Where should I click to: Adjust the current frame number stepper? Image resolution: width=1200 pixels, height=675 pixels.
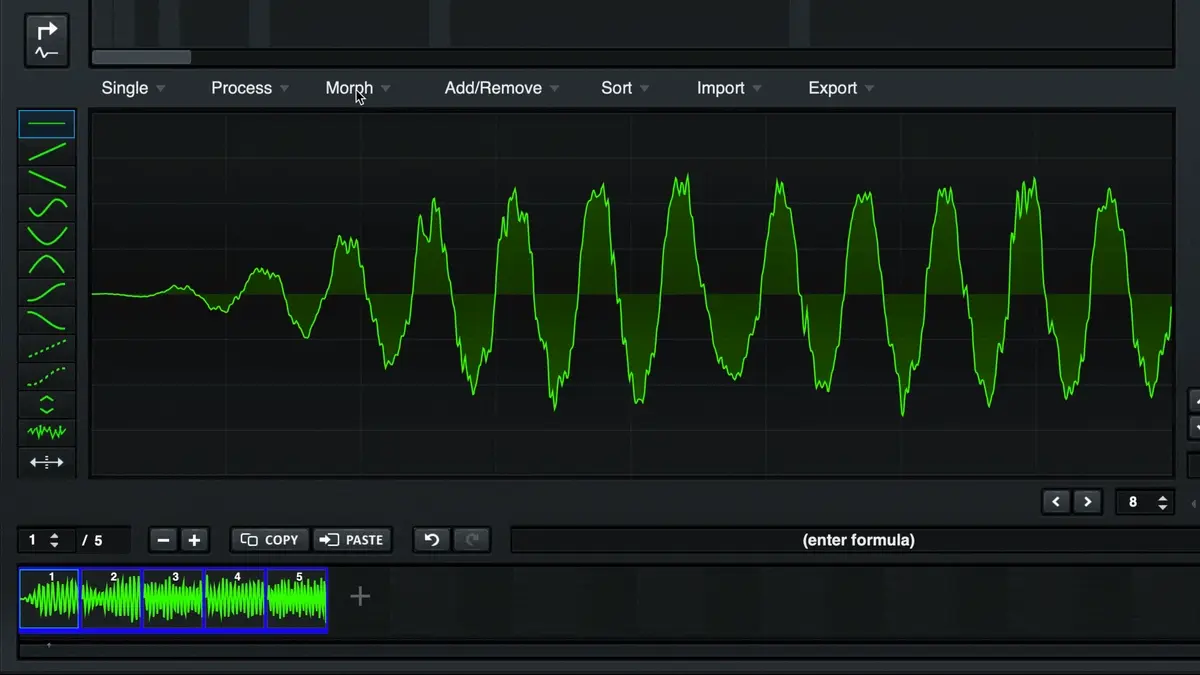coord(54,540)
